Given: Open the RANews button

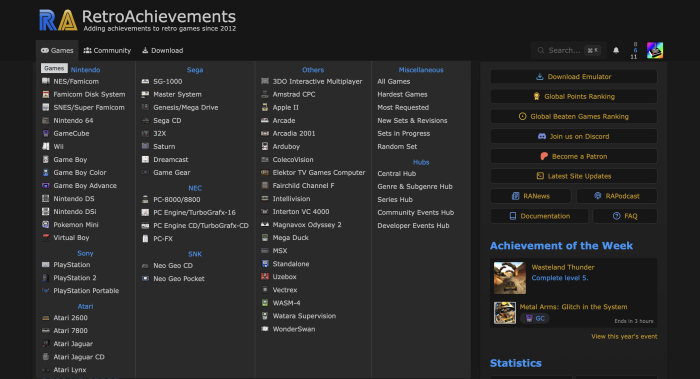Looking at the screenshot, I should [531, 196].
